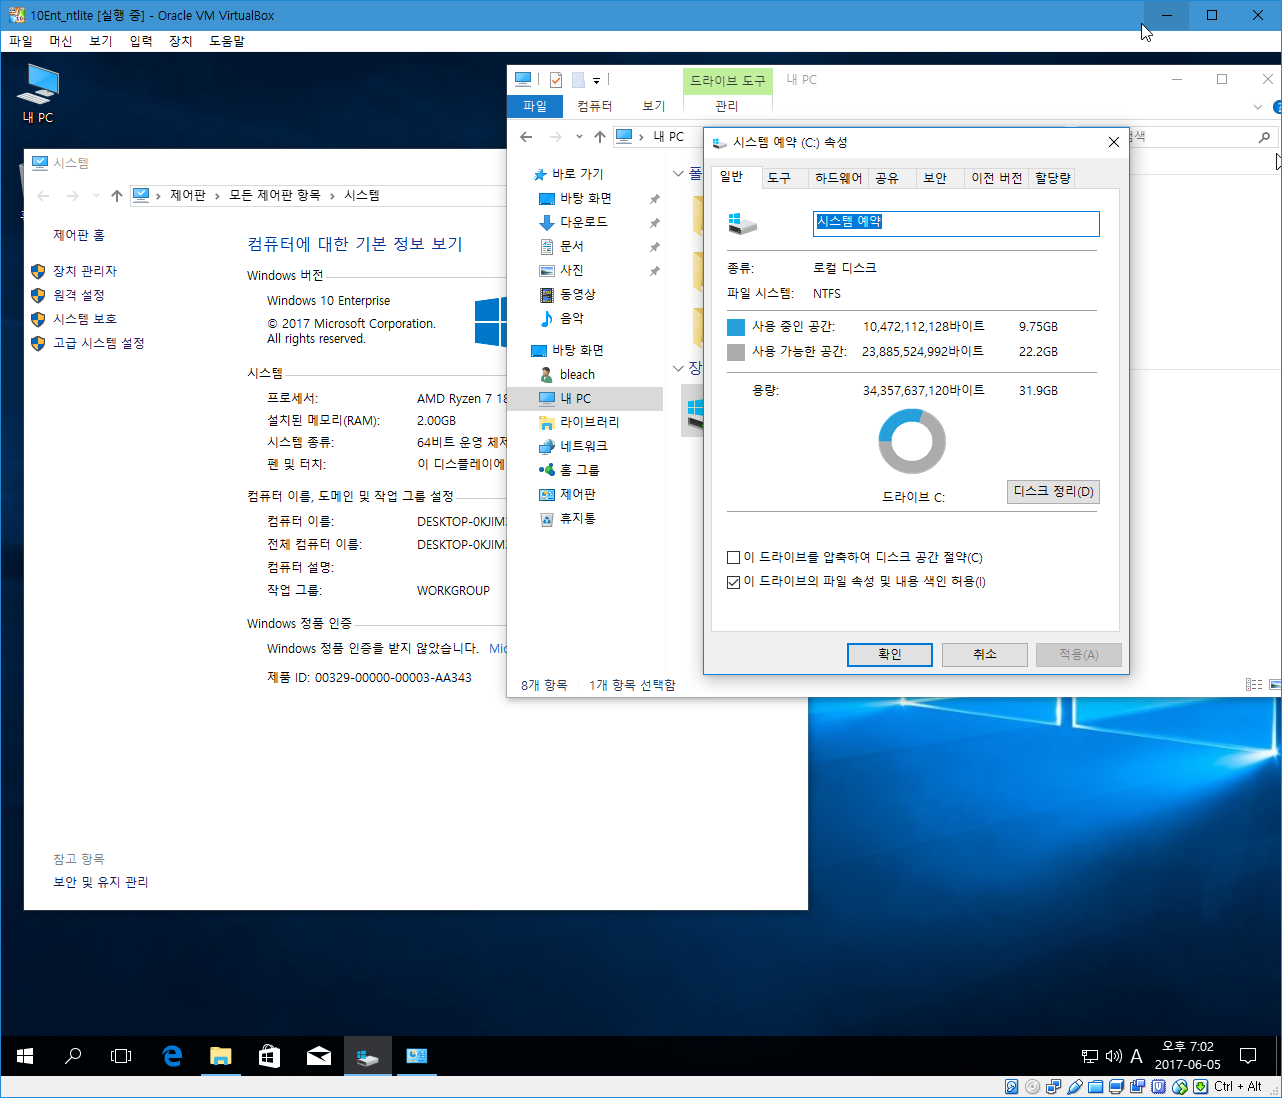
Task: Open 파일 ribbon tab in Explorer
Action: coord(535,106)
